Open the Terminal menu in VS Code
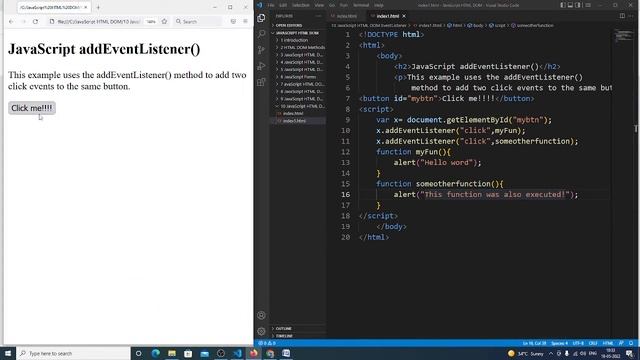 click(361, 5)
